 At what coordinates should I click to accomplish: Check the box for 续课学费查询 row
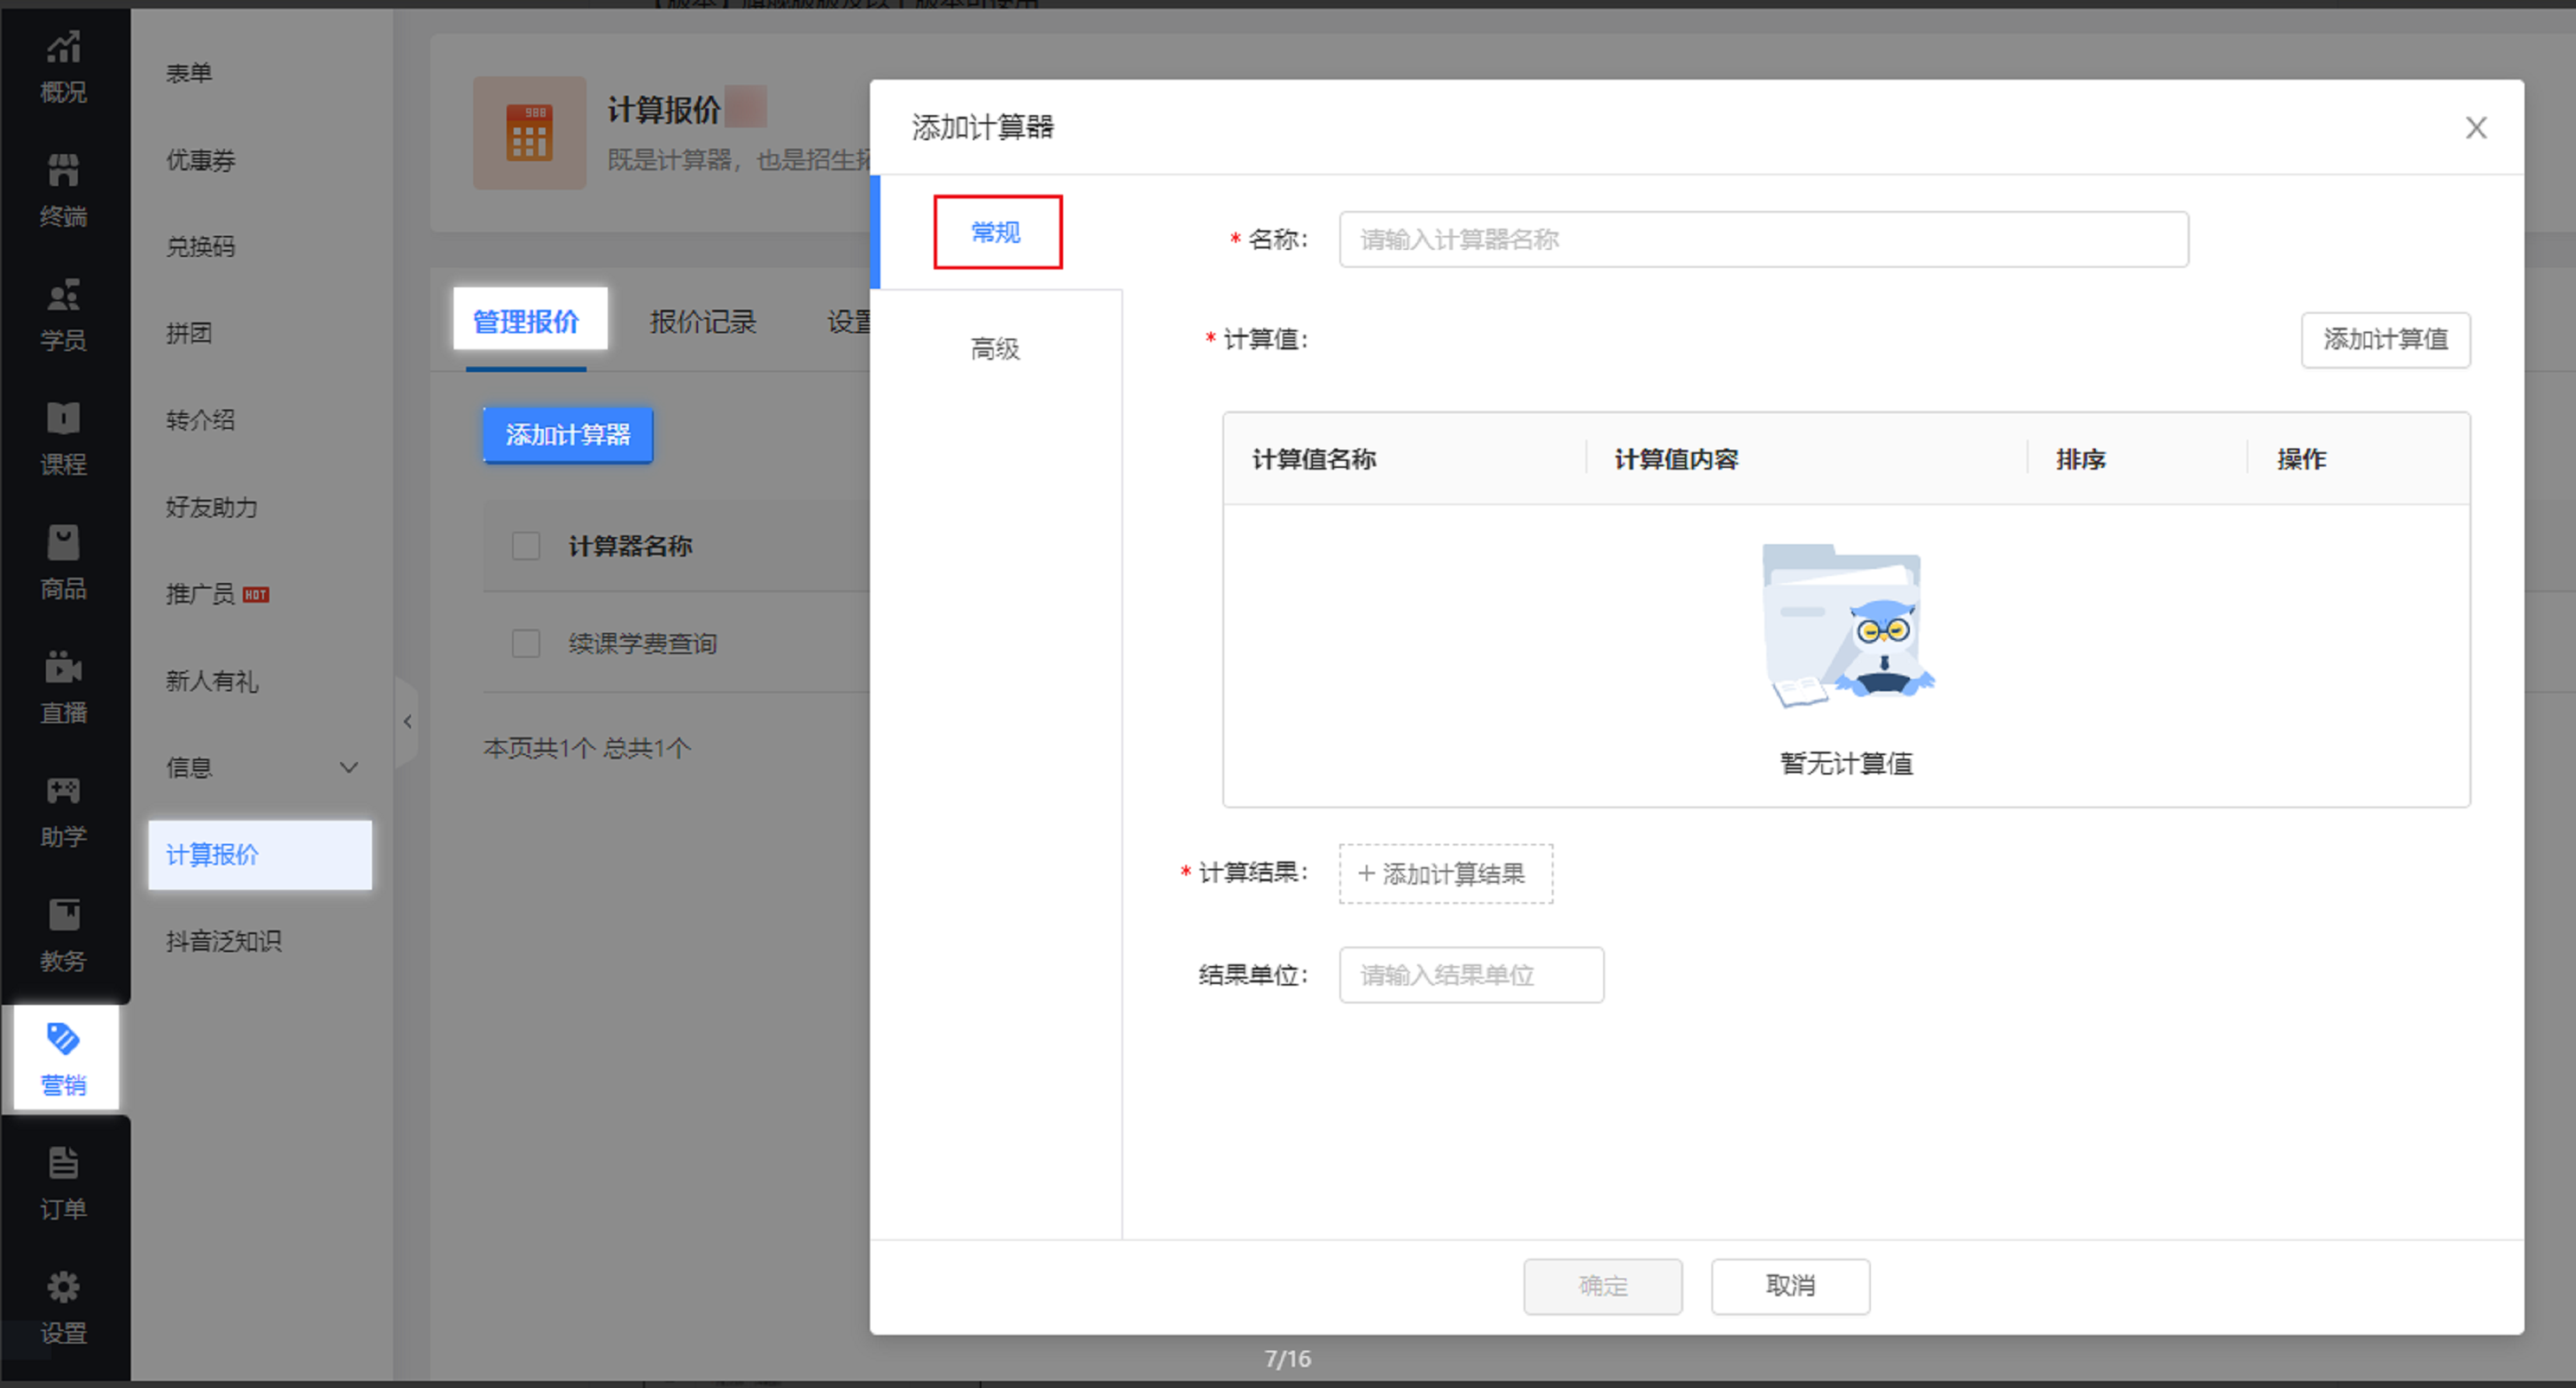coord(526,643)
